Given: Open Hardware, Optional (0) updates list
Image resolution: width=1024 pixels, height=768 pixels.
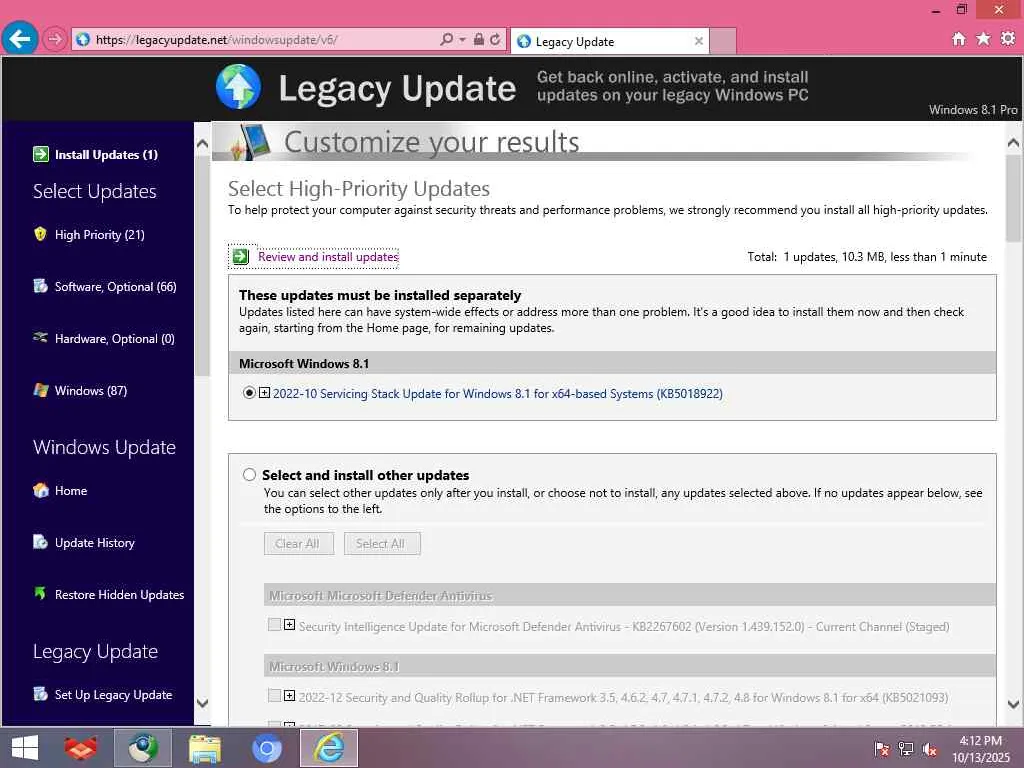Looking at the screenshot, I should tap(114, 338).
